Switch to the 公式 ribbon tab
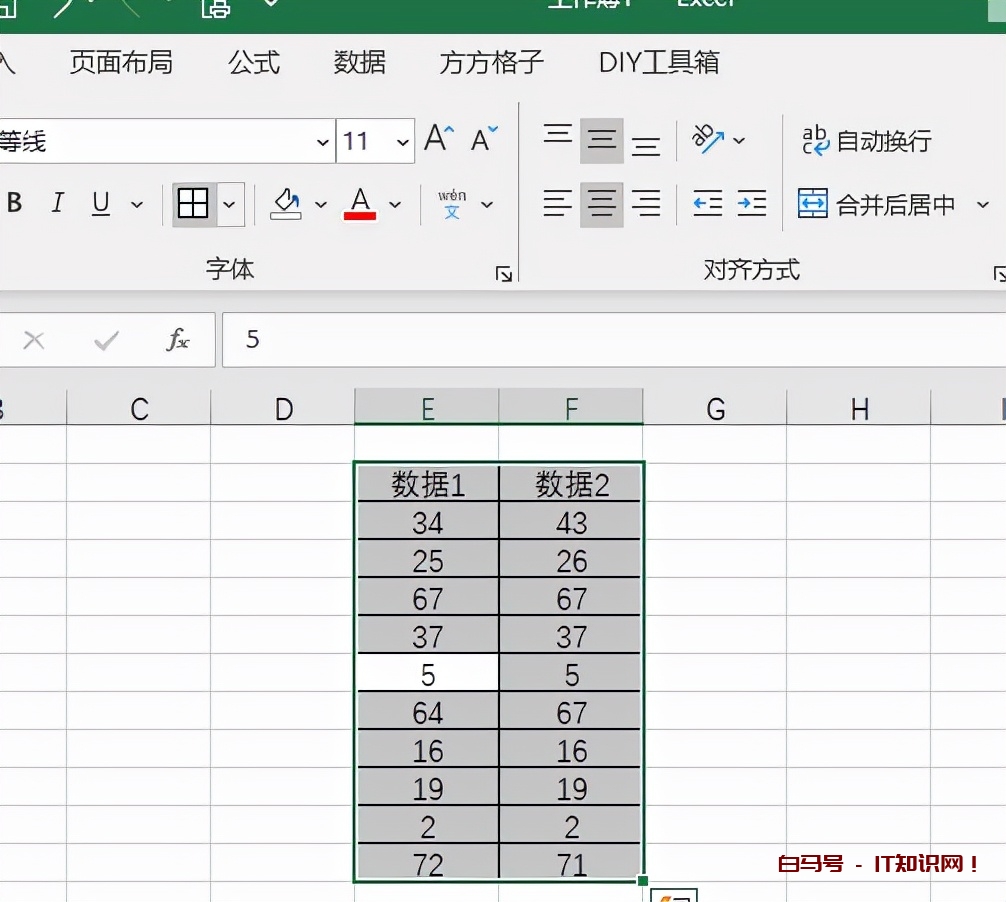Screen dimensions: 1006x902 [254, 62]
